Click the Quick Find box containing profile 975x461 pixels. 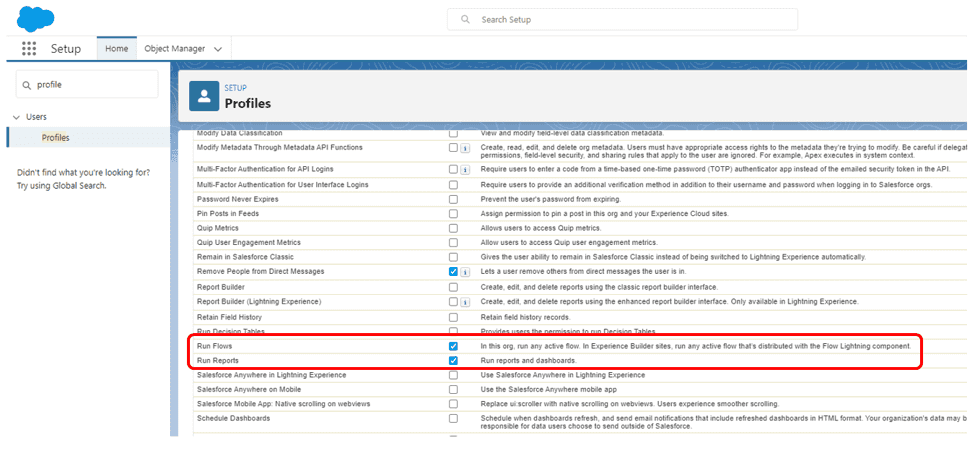tap(87, 85)
